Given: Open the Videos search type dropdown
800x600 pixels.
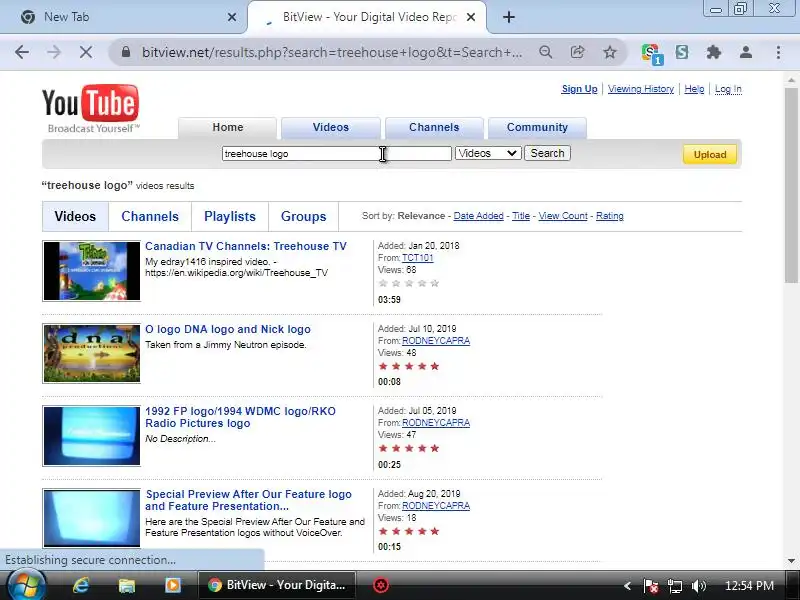Looking at the screenshot, I should point(488,153).
